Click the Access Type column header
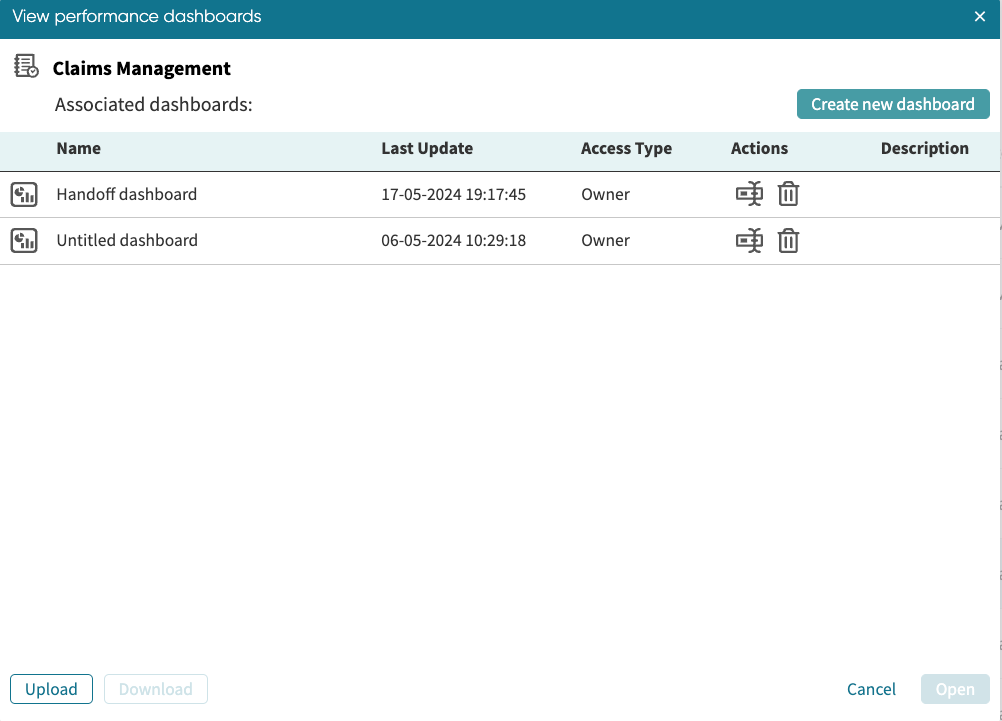 click(x=626, y=148)
